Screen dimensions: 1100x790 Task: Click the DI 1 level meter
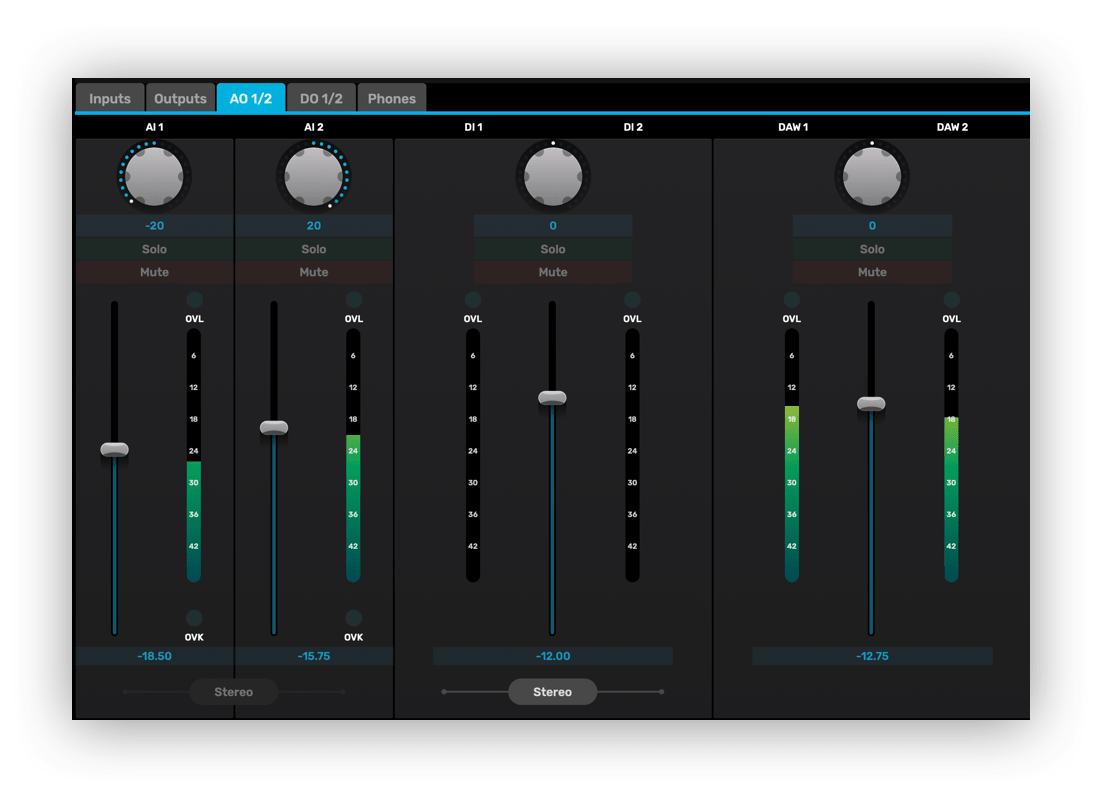coord(473,455)
